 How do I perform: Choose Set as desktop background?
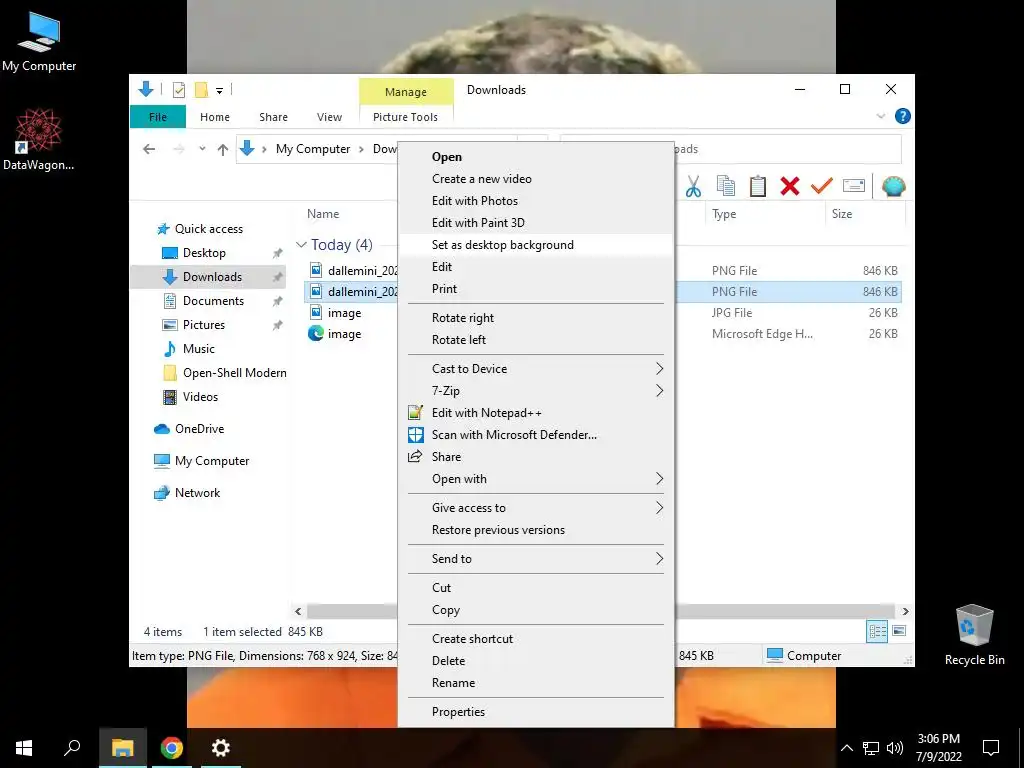tap(535, 245)
